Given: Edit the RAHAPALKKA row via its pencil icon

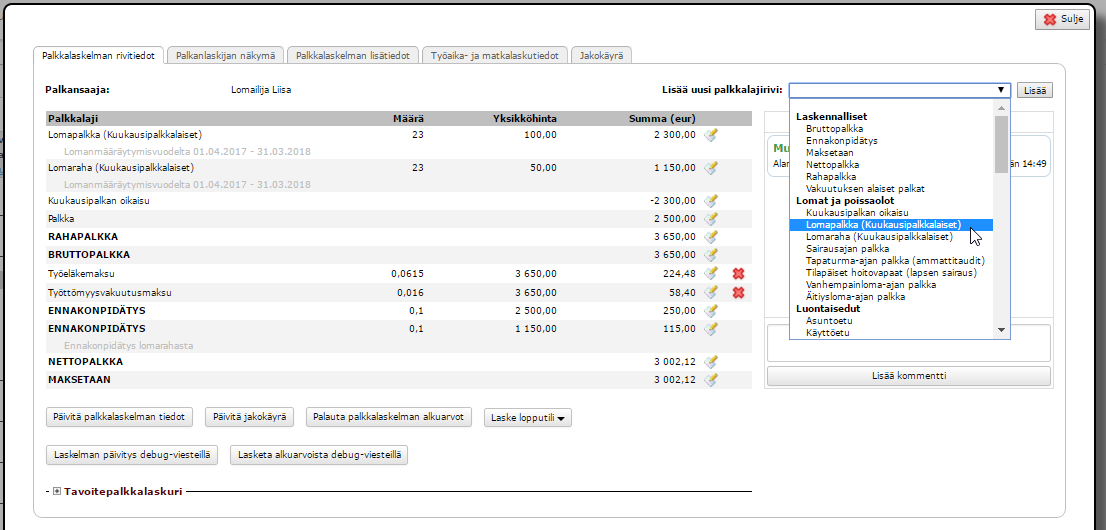Looking at the screenshot, I should pos(711,236).
